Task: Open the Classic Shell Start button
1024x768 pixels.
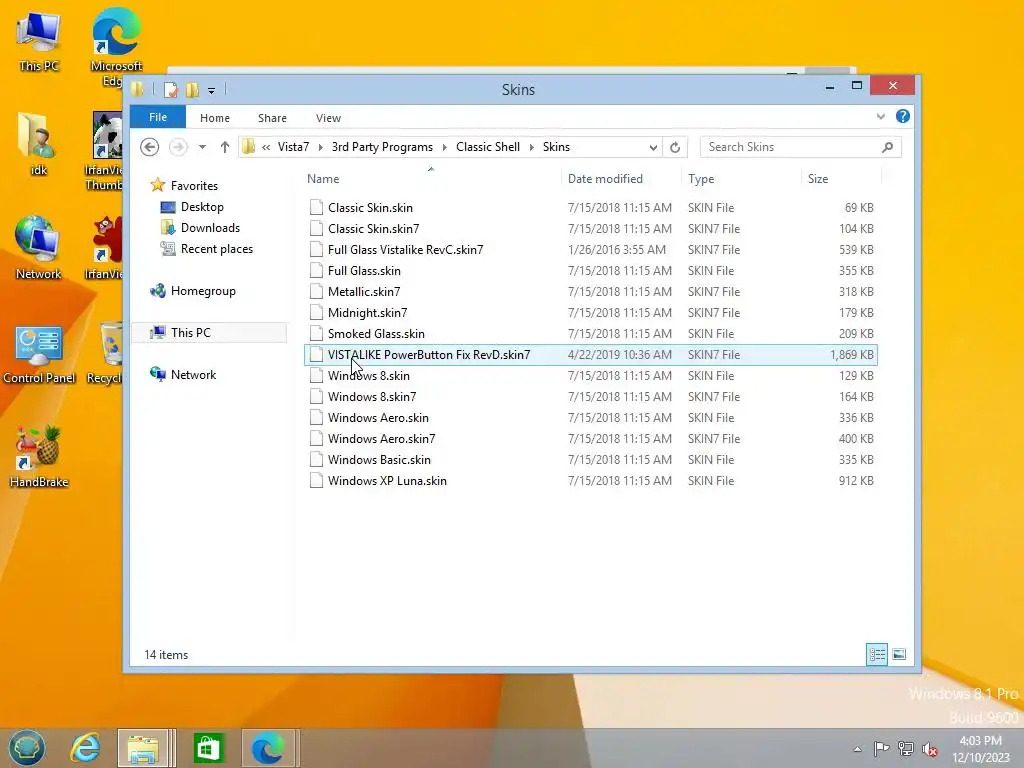Action: click(27, 748)
